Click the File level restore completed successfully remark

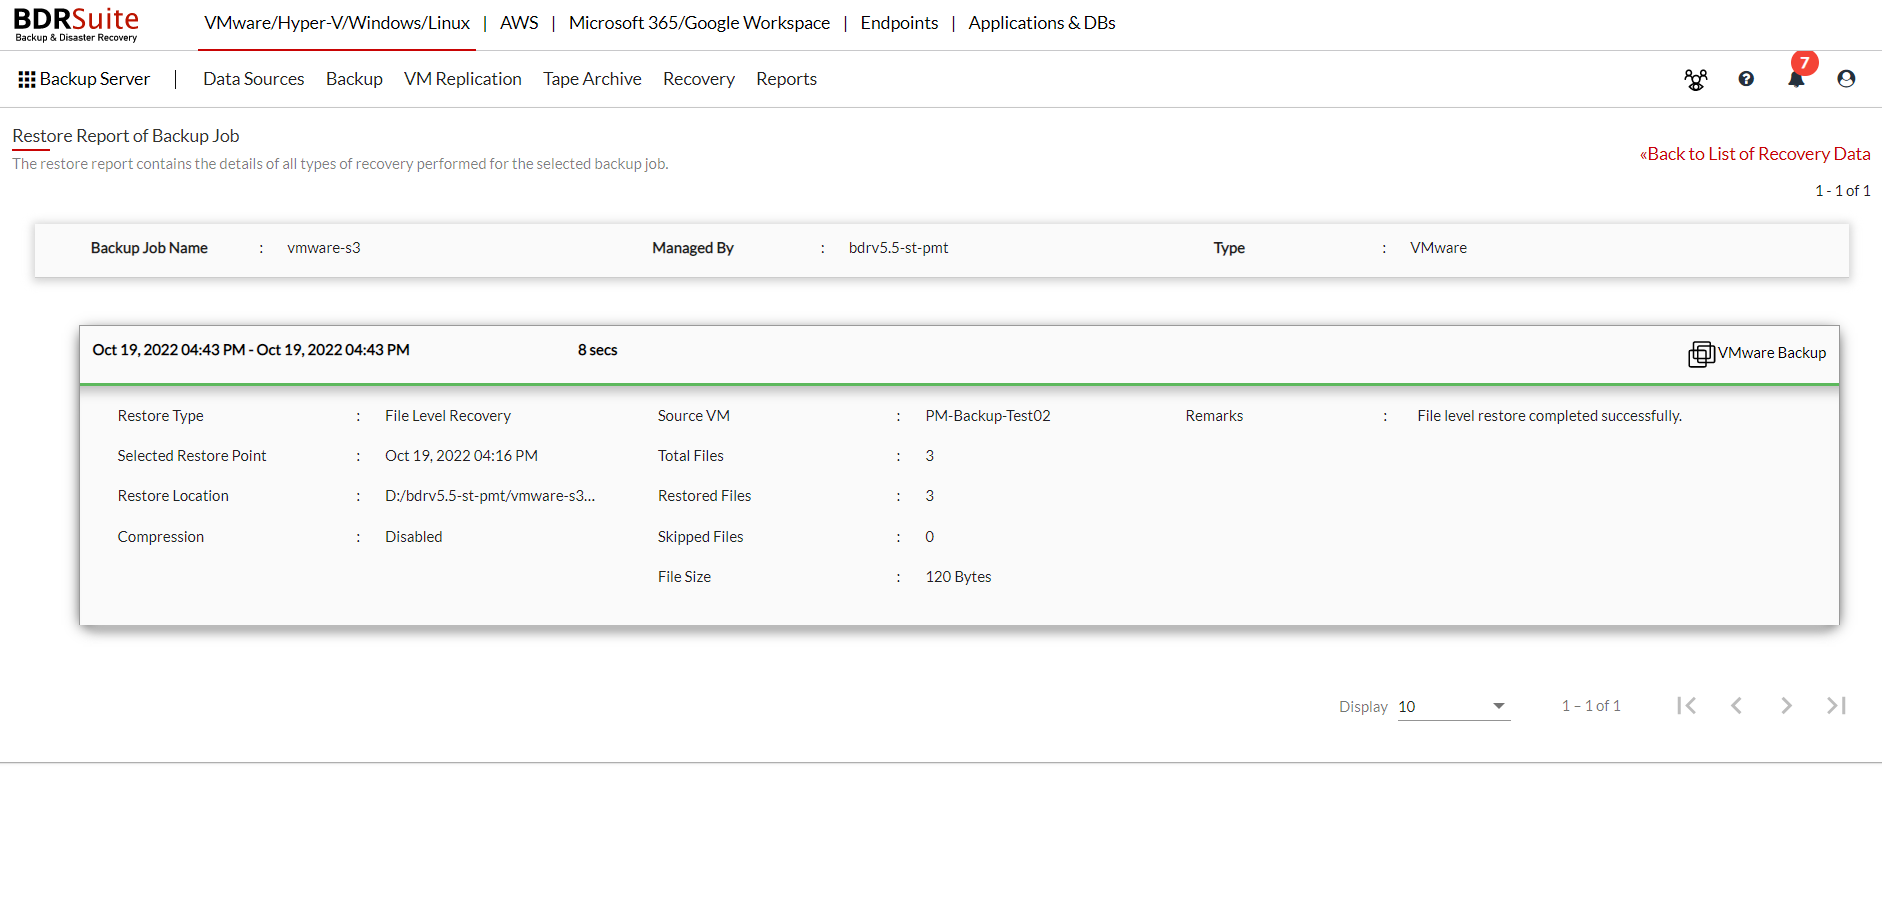tap(1549, 416)
